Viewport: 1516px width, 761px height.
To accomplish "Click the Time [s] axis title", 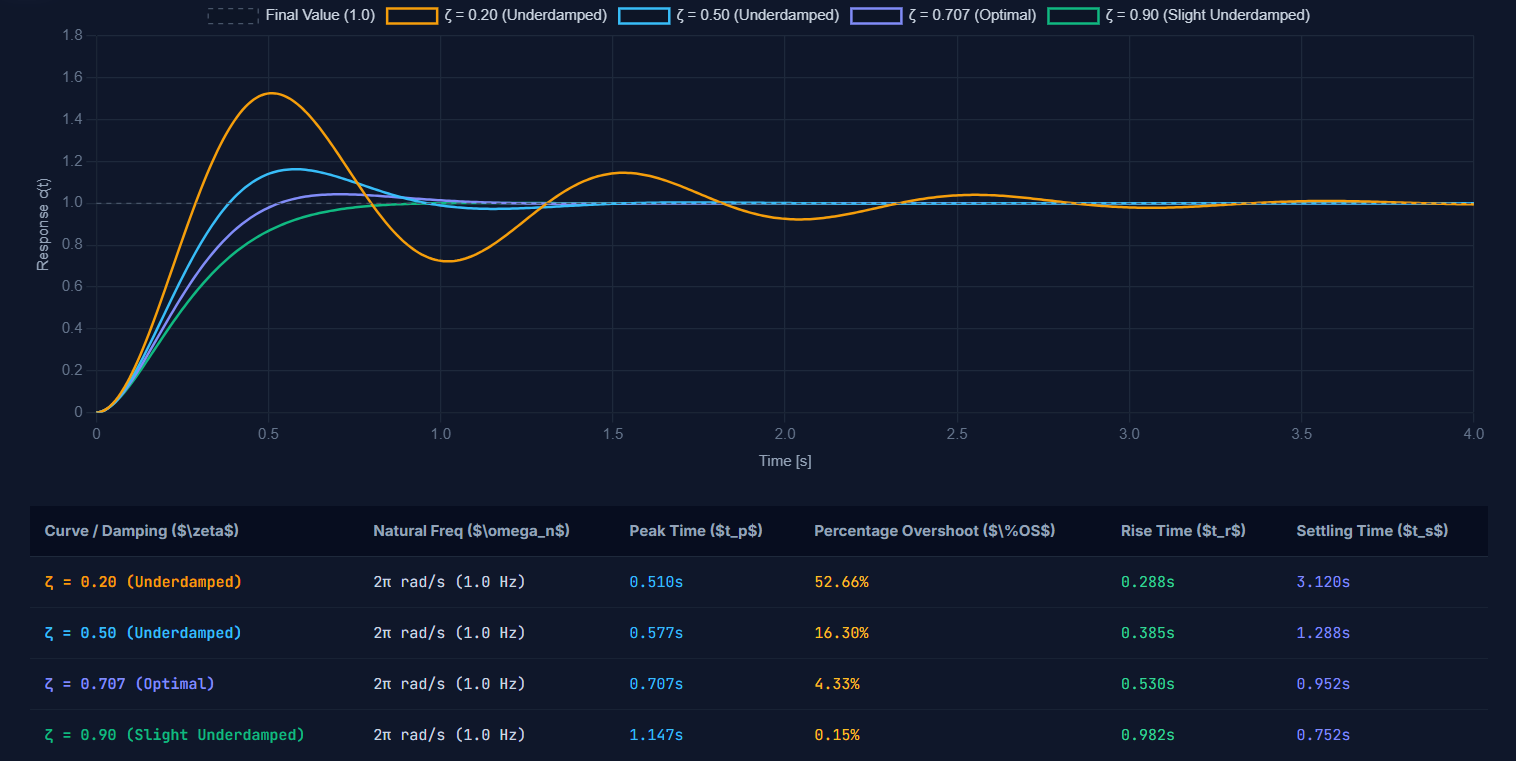I will pos(785,461).
